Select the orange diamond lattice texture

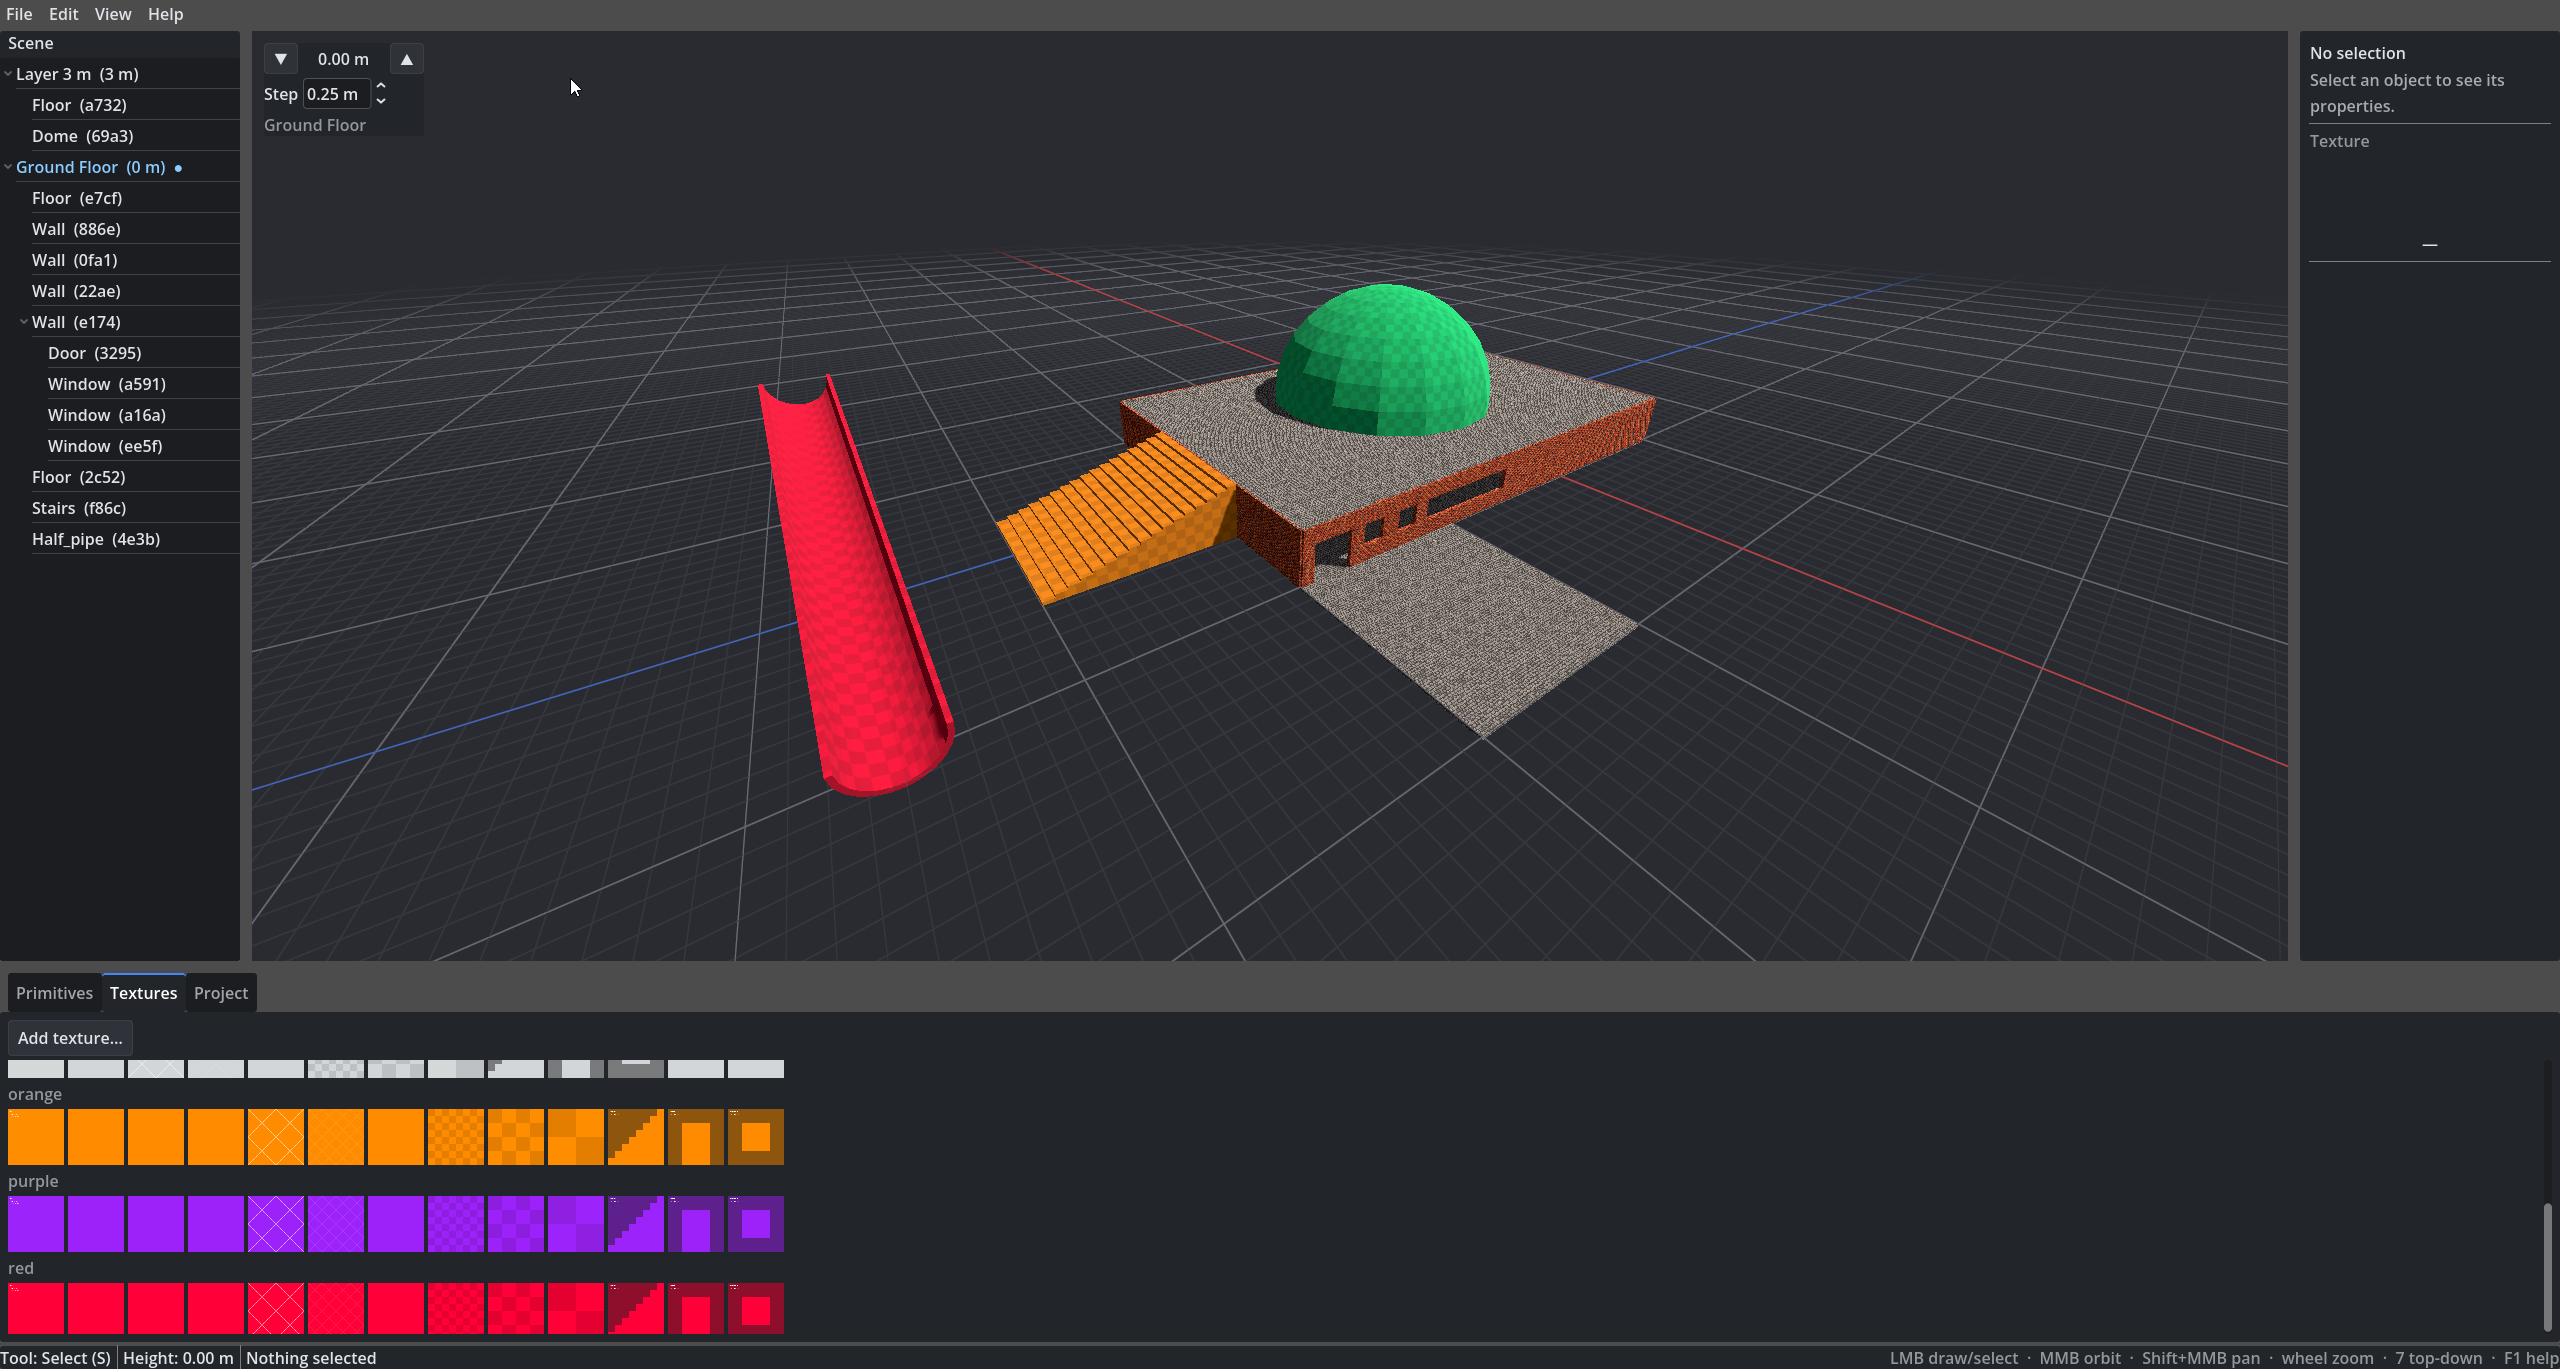(276, 1137)
